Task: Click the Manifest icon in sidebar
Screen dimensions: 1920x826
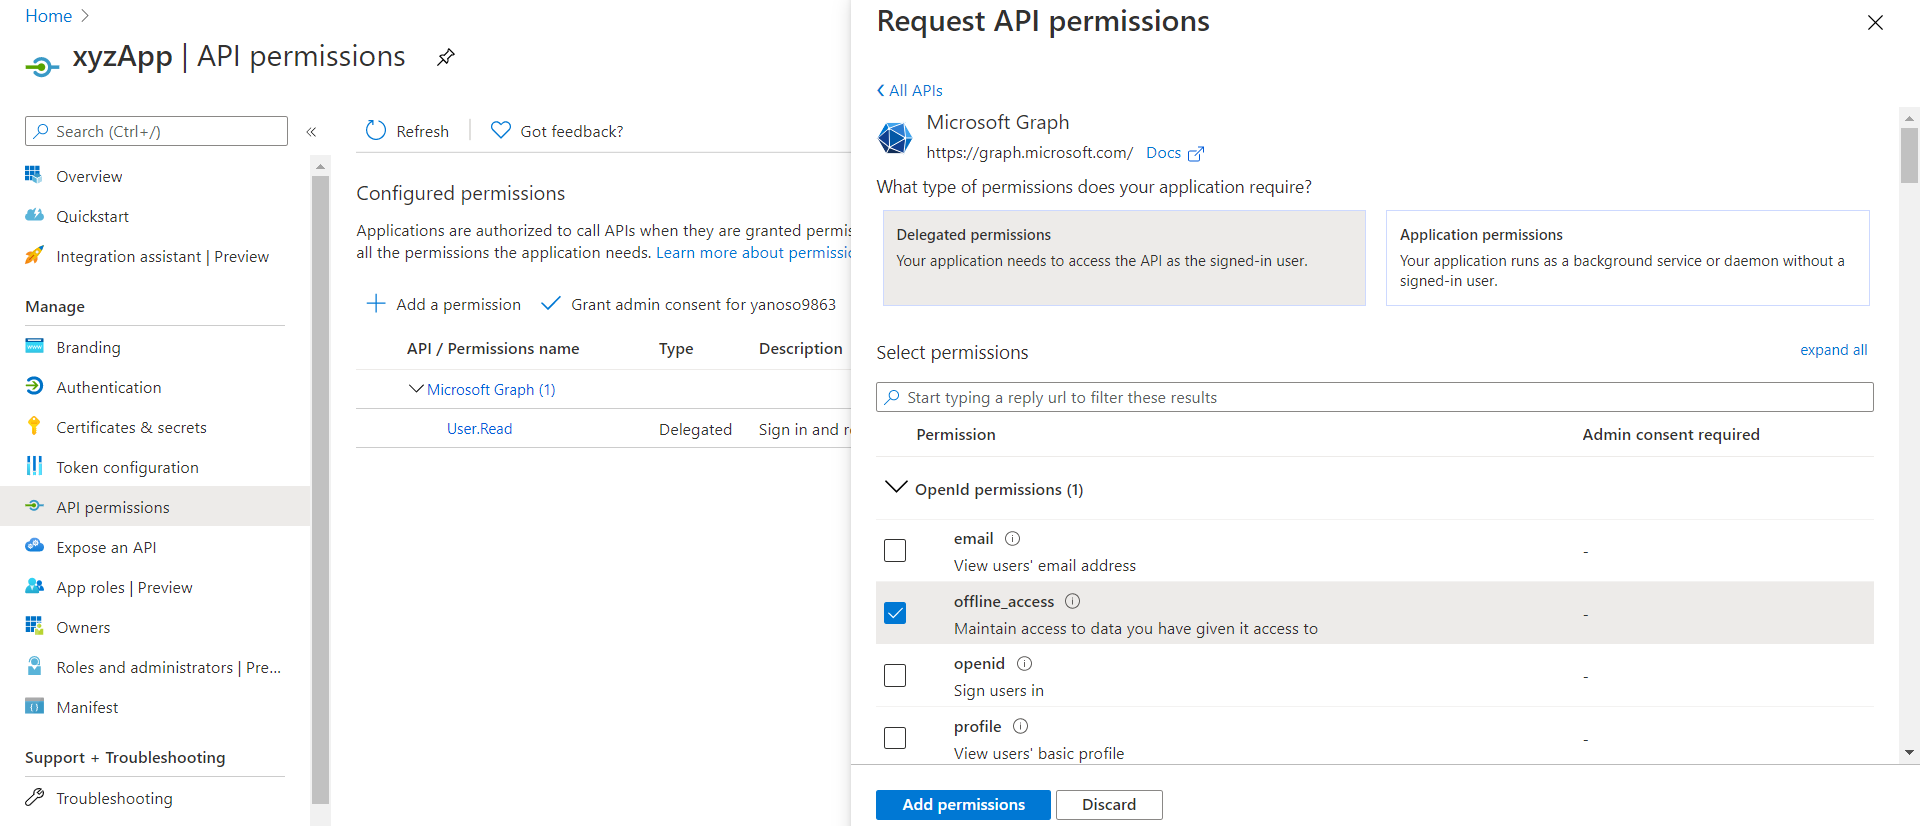Action: (x=34, y=706)
